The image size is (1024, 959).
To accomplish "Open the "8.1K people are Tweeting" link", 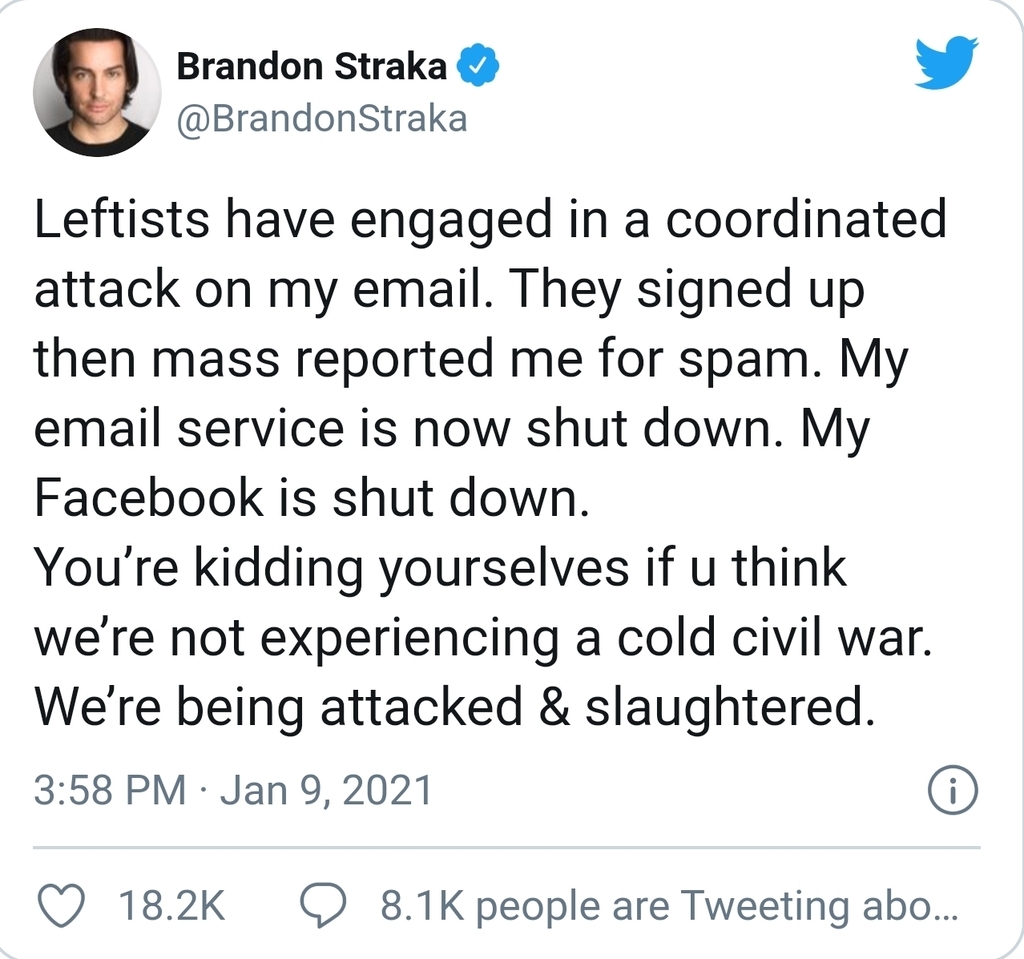I will coord(669,906).
